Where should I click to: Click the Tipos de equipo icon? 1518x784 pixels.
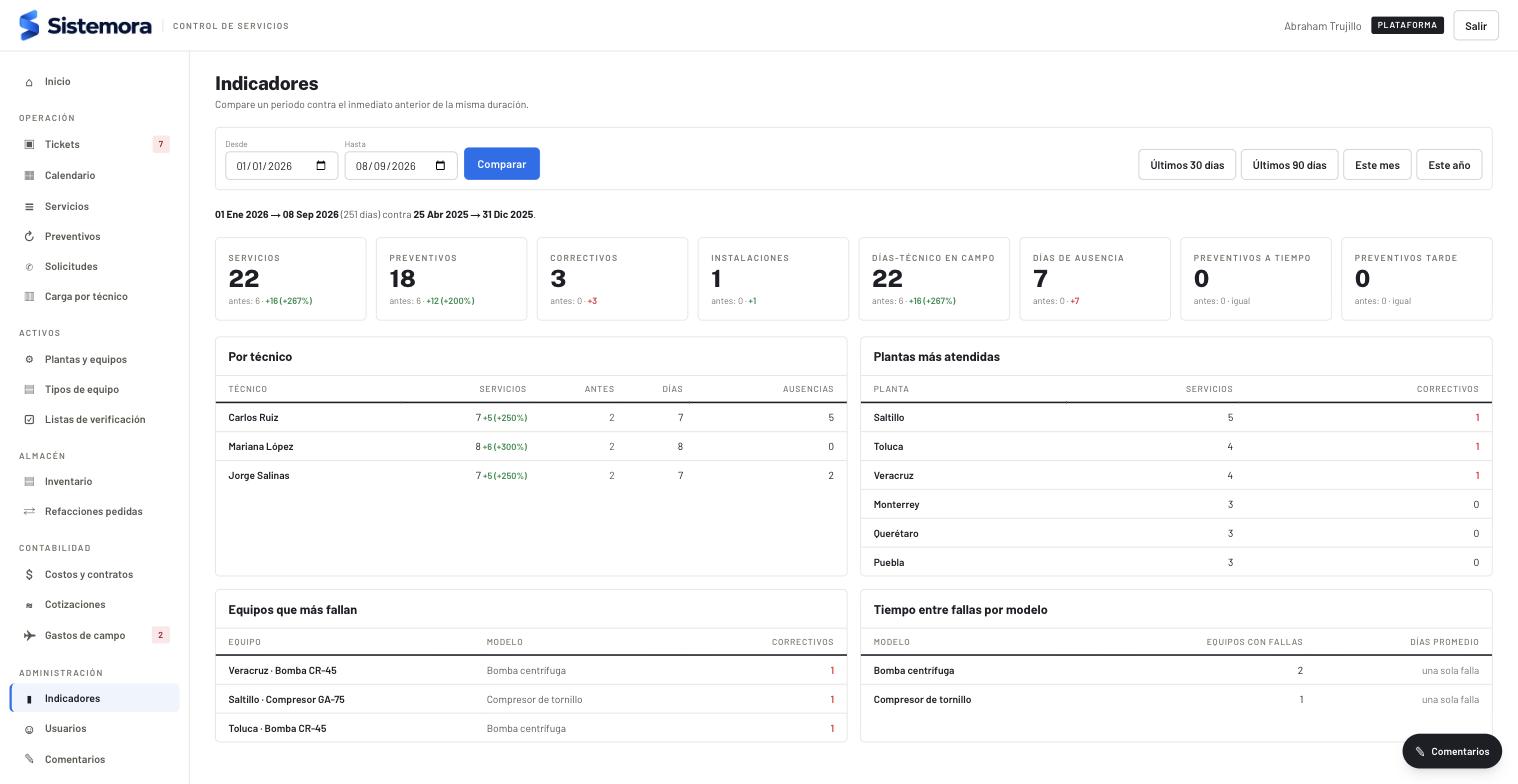(29, 390)
